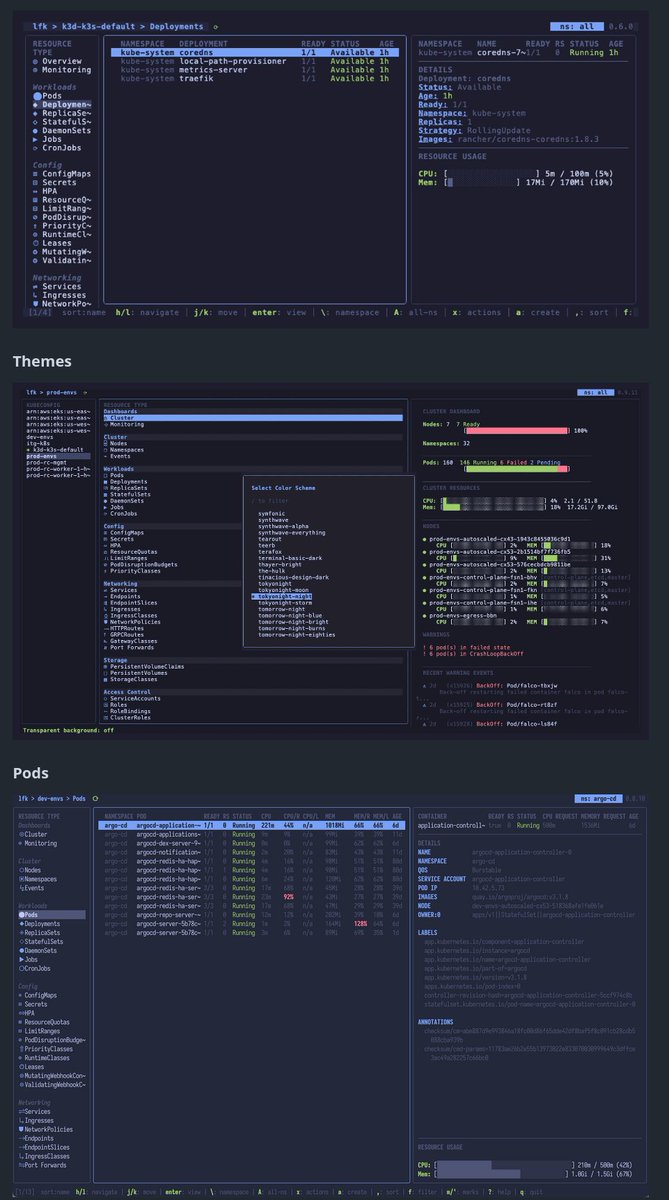Click the Leases clock icon in k3d-k3s-default sidebar

35,243
